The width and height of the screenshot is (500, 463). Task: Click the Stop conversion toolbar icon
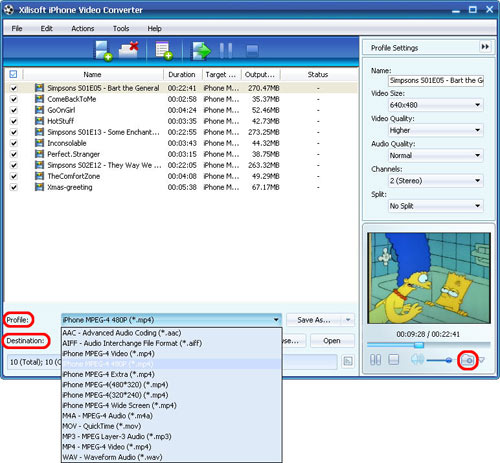(x=252, y=51)
